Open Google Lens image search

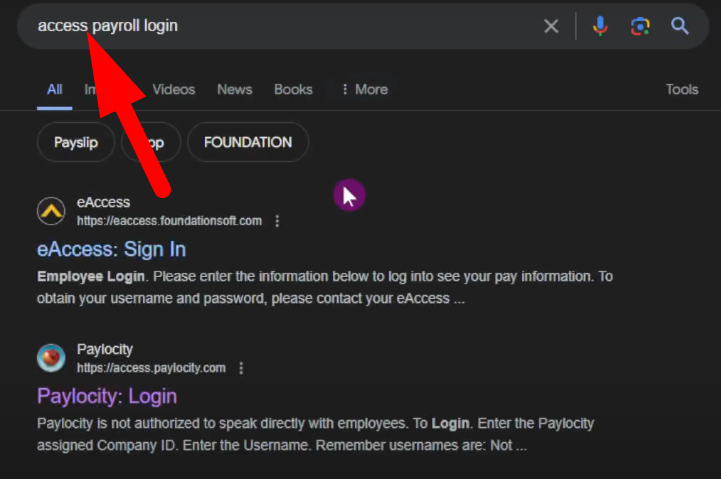pyautogui.click(x=640, y=26)
